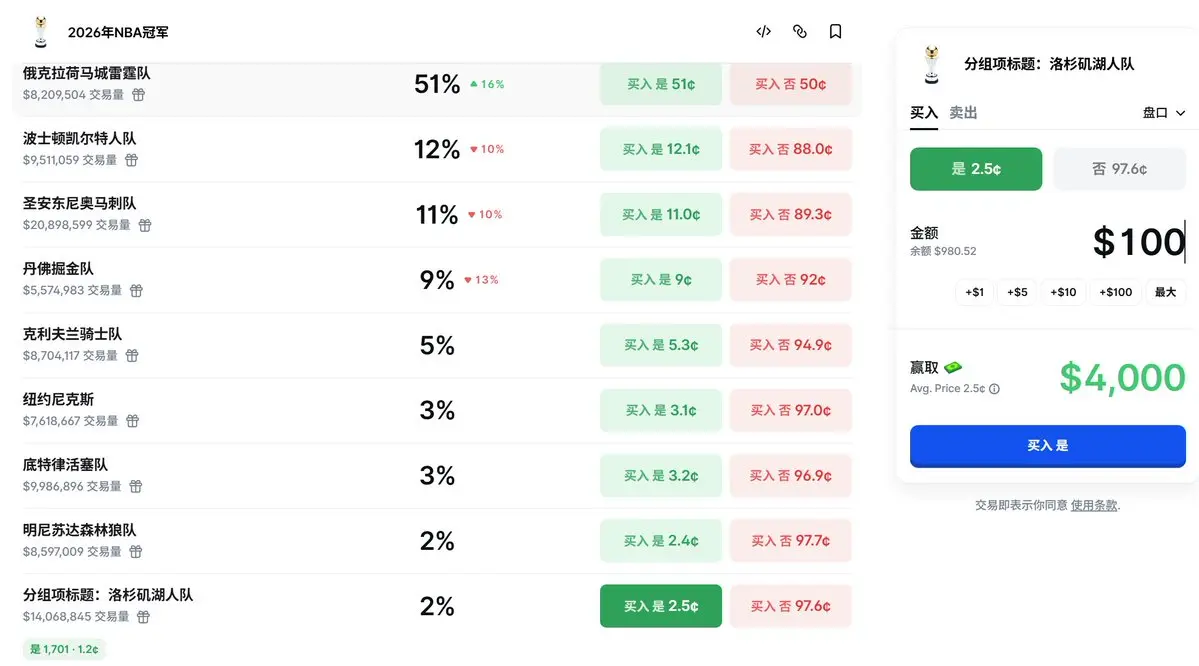Click the embed code icon
The width and height of the screenshot is (1199, 666).
[763, 32]
